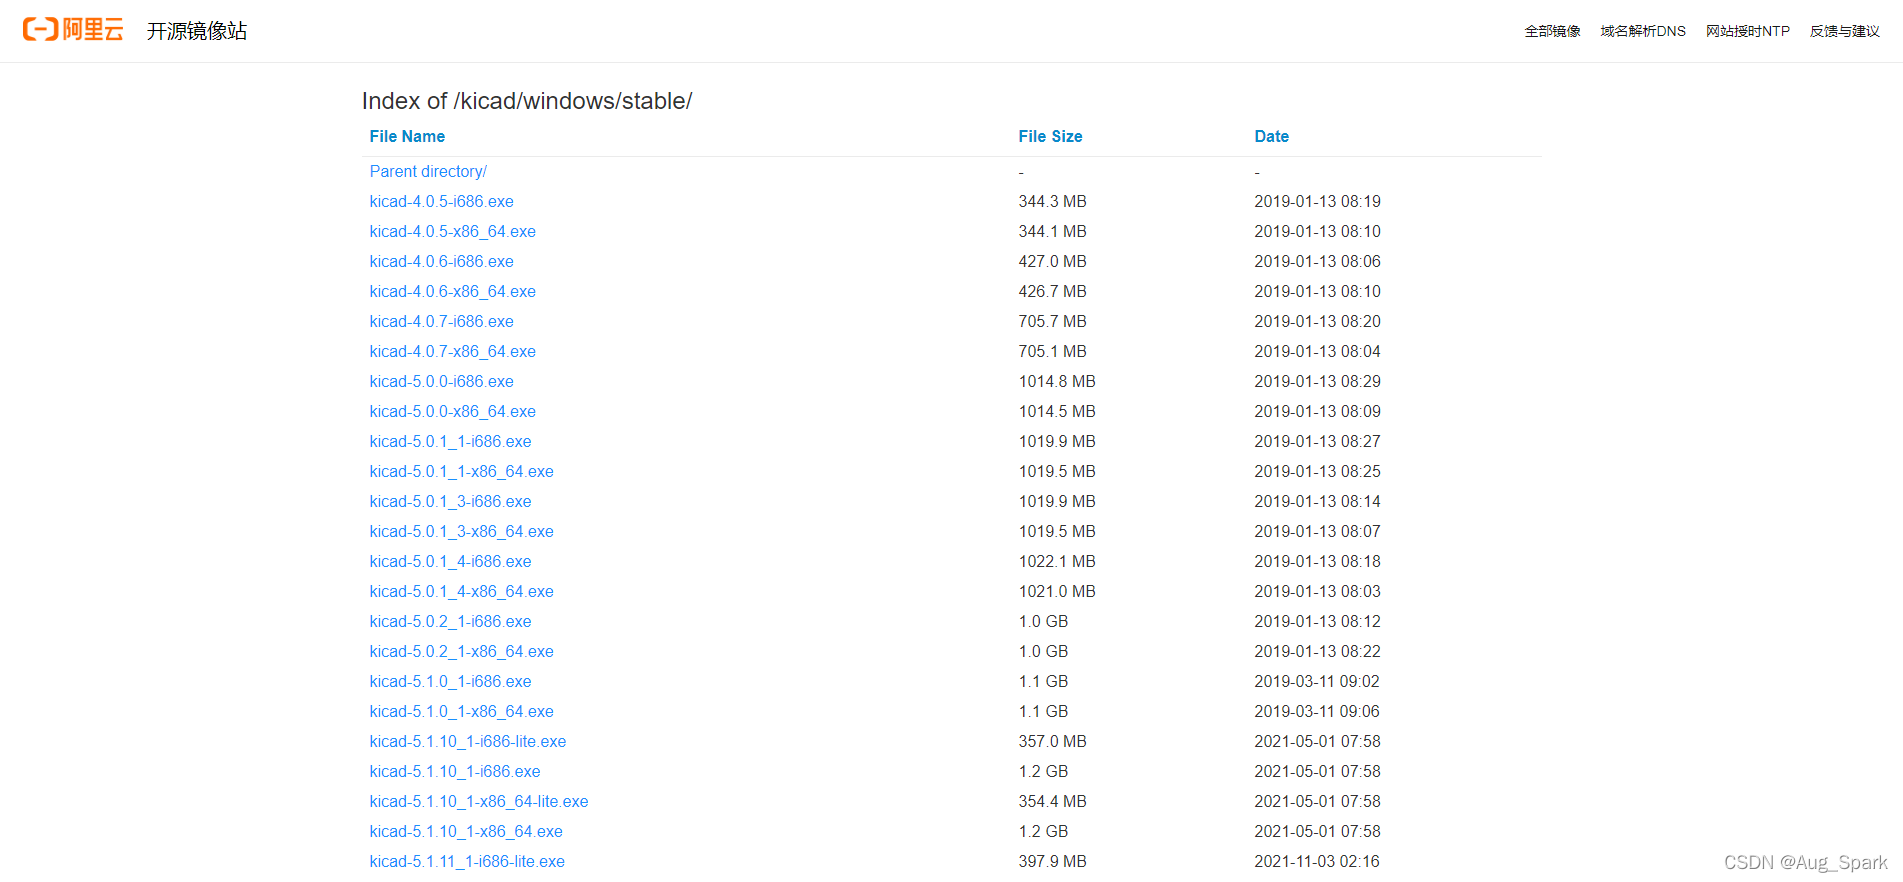Viewport: 1903px width, 882px height.
Task: Select the date 2019-03-11 09:02
Action: click(x=1317, y=681)
